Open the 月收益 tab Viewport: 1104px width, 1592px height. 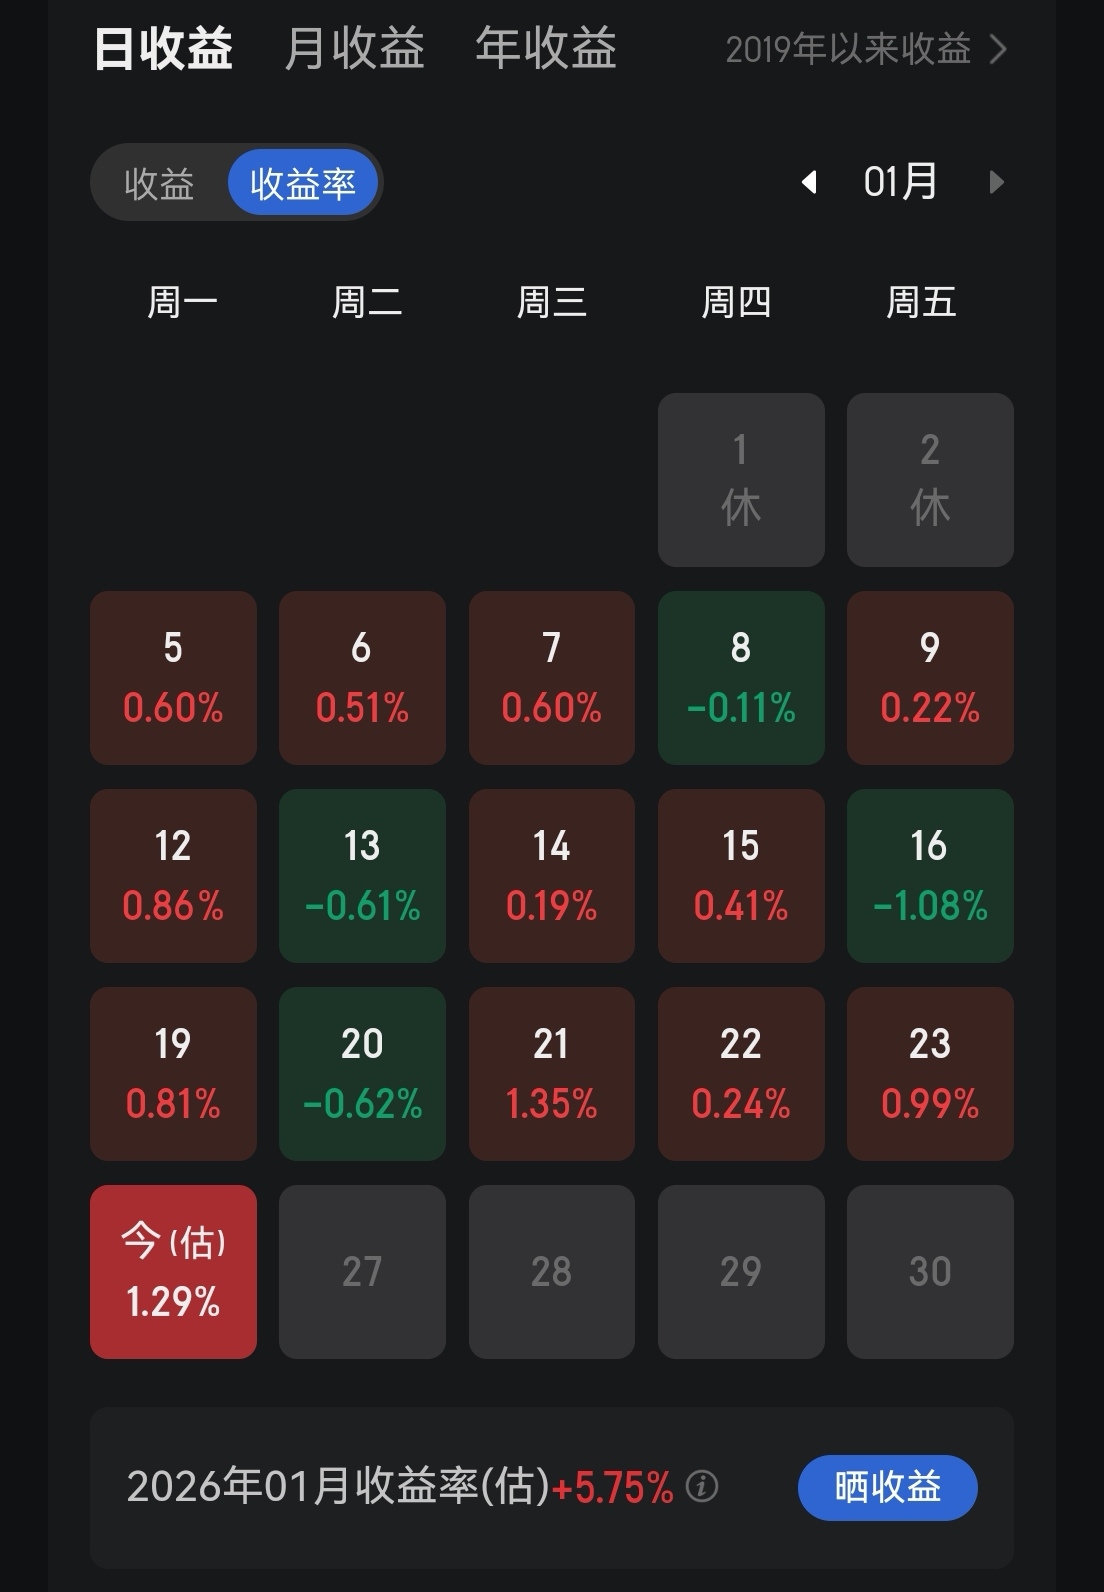click(x=354, y=49)
